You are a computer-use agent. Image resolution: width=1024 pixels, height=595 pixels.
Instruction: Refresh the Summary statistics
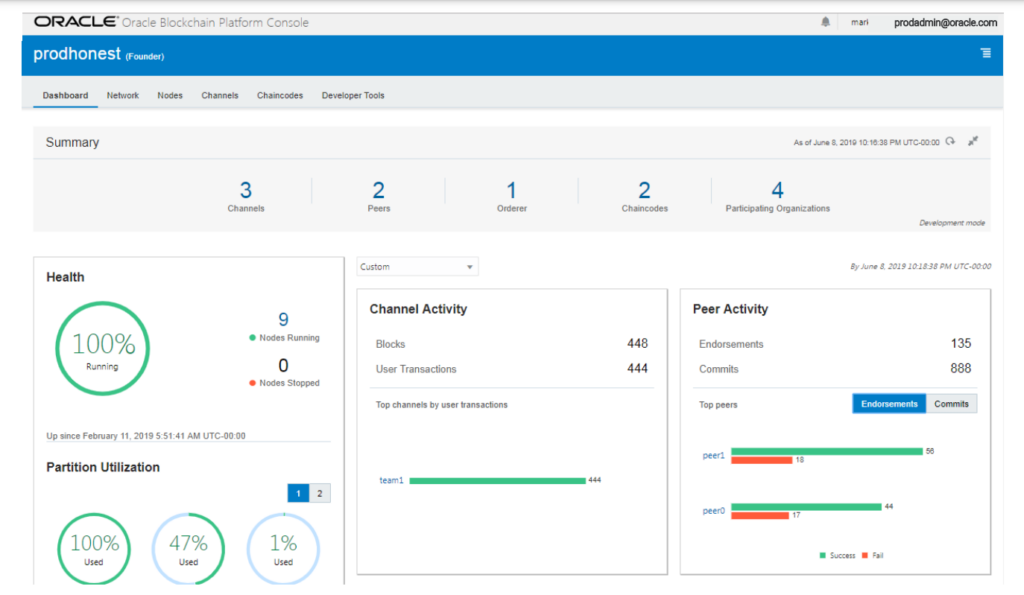(949, 142)
